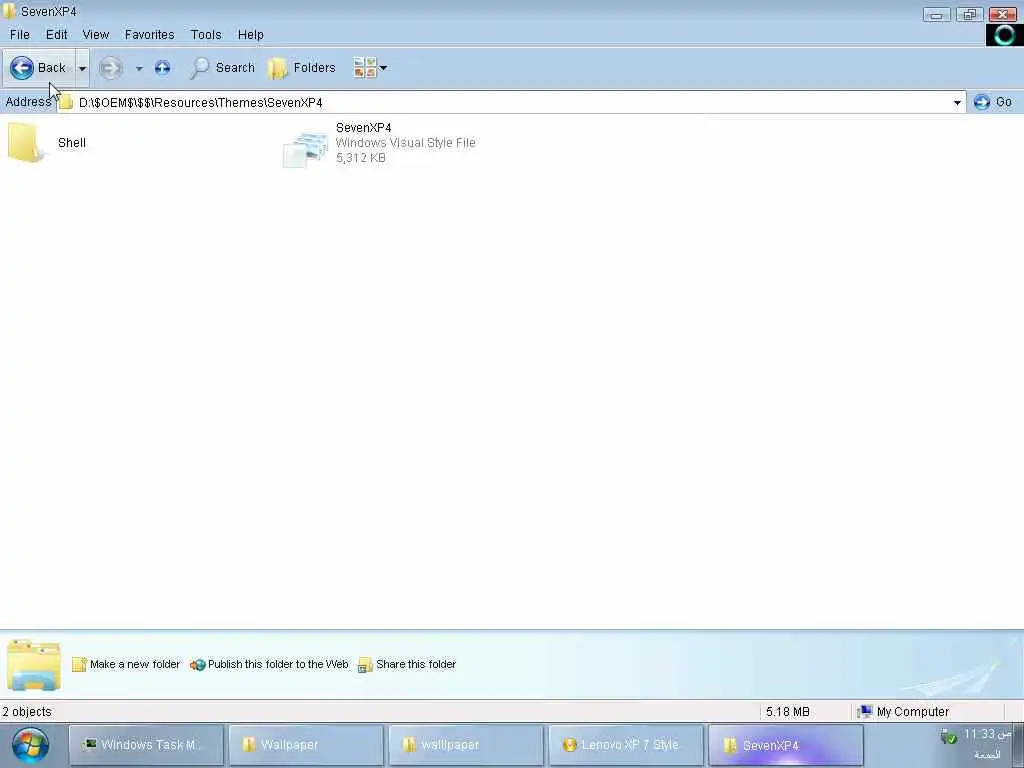
Task: Click the 5.18 MB status bar size
Action: (788, 712)
